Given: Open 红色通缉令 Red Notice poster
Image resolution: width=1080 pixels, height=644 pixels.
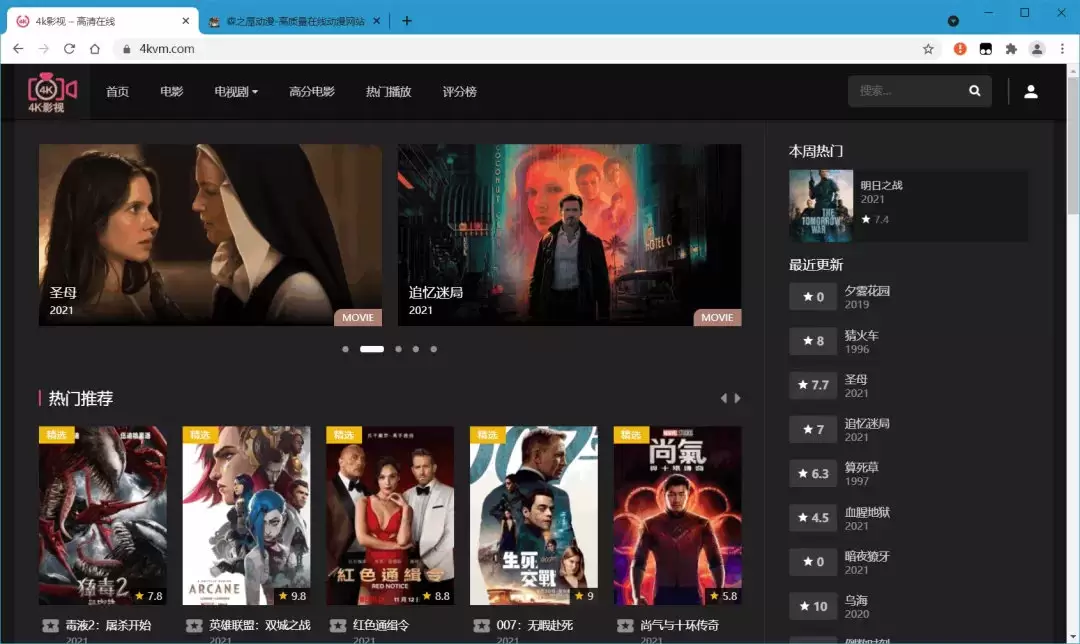Looking at the screenshot, I should [x=390, y=515].
